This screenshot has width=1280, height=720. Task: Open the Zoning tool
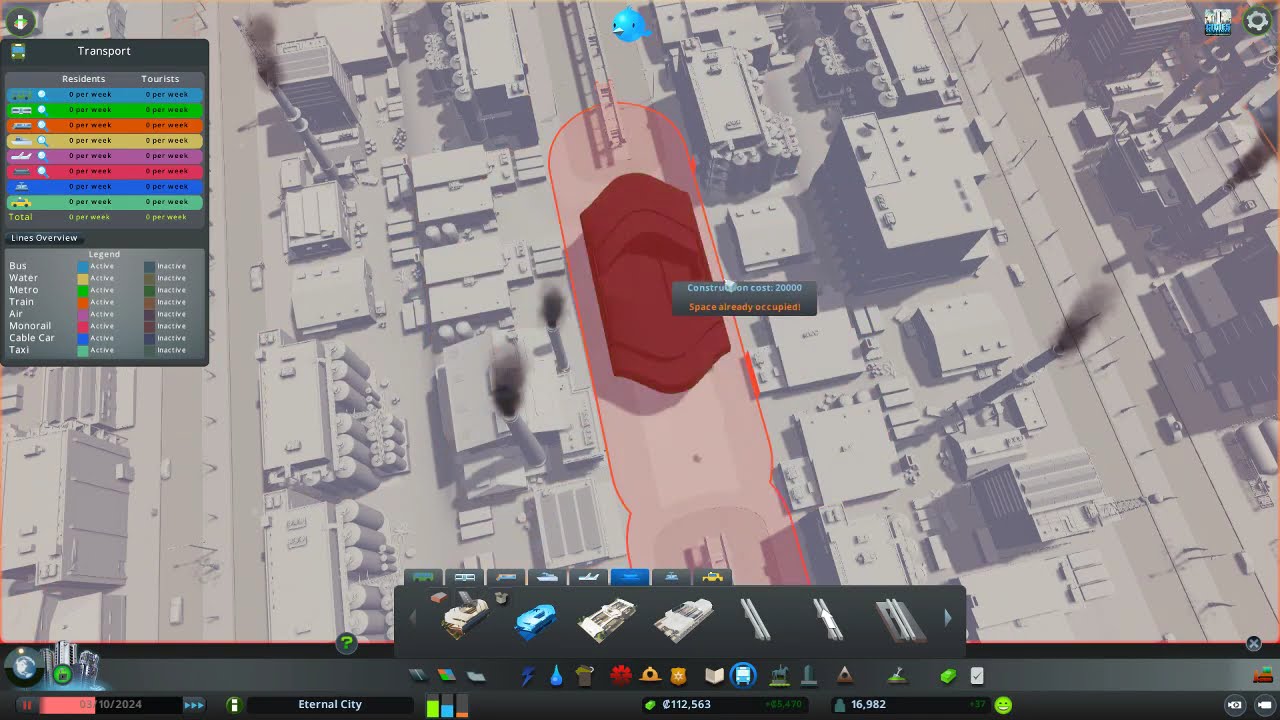coord(447,676)
